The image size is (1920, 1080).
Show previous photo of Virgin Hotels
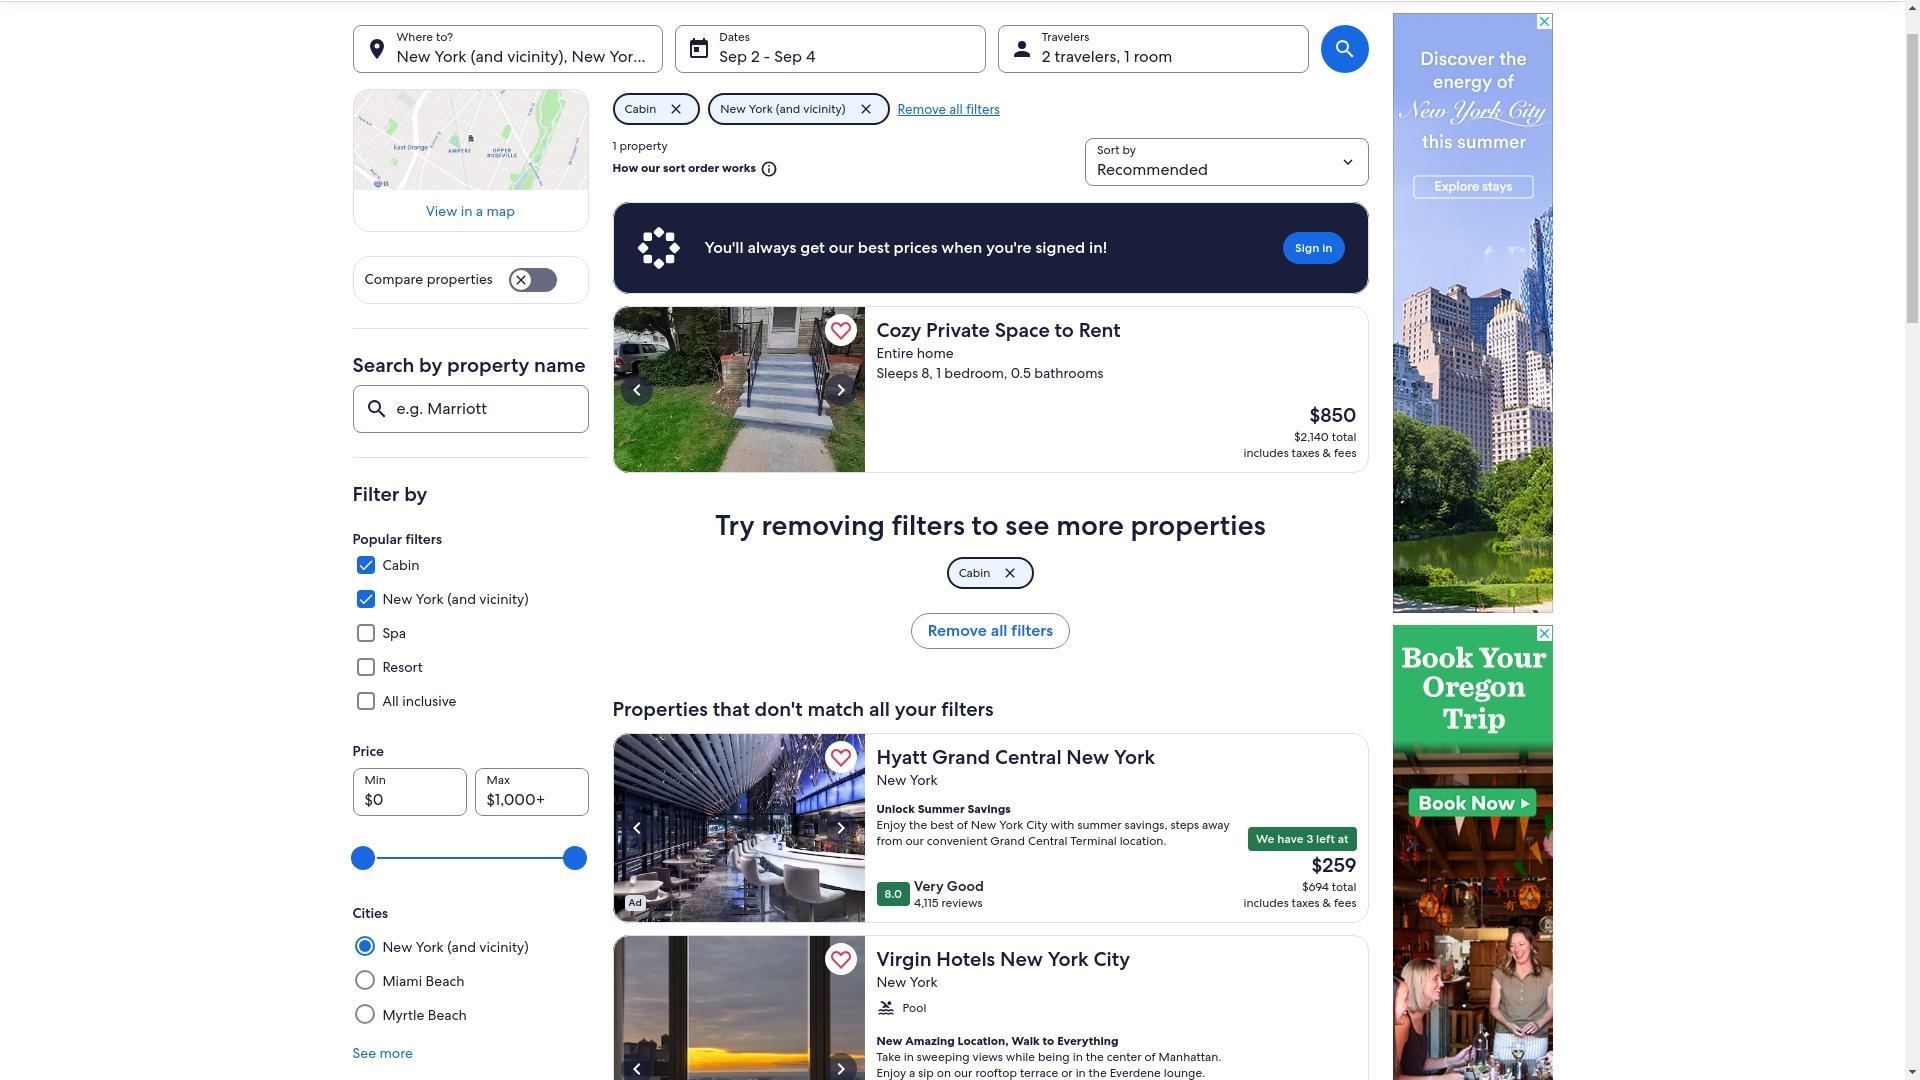(x=637, y=1068)
